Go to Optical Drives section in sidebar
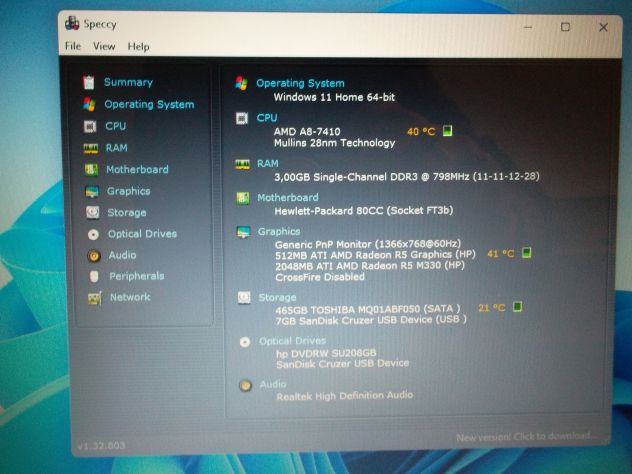 [142, 234]
